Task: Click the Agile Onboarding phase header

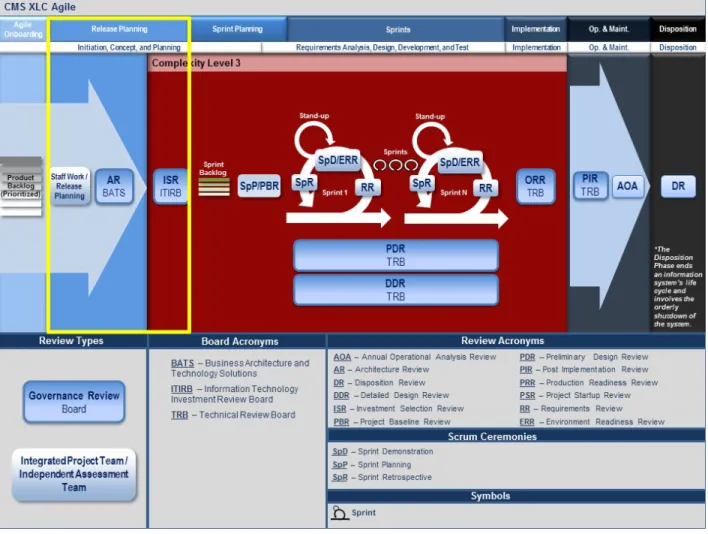Action: pyautogui.click(x=23, y=29)
